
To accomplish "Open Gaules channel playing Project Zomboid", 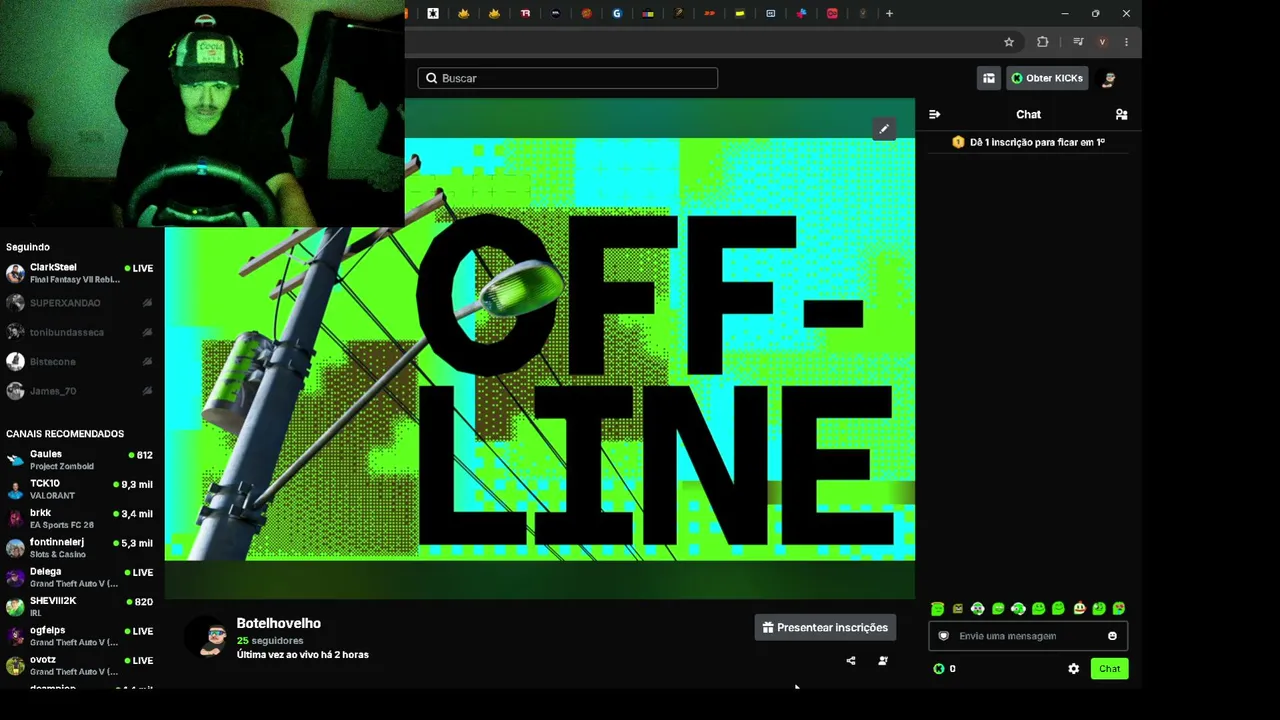I will [80, 460].
